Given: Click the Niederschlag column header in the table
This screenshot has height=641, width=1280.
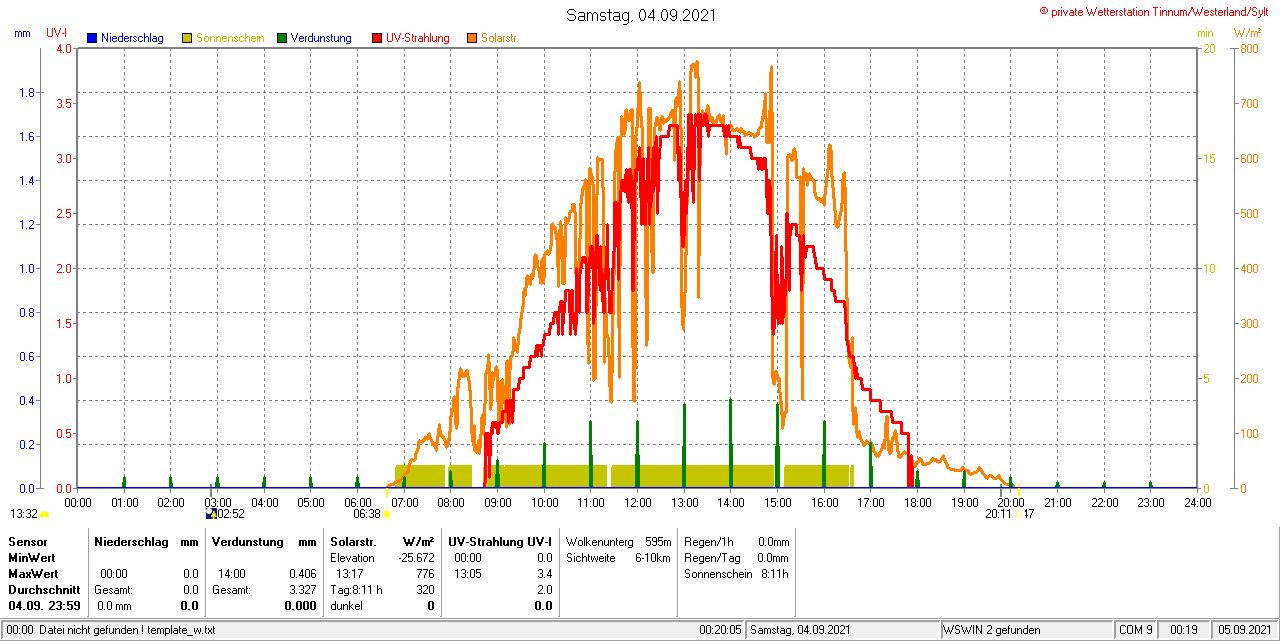Looking at the screenshot, I should click(130, 541).
